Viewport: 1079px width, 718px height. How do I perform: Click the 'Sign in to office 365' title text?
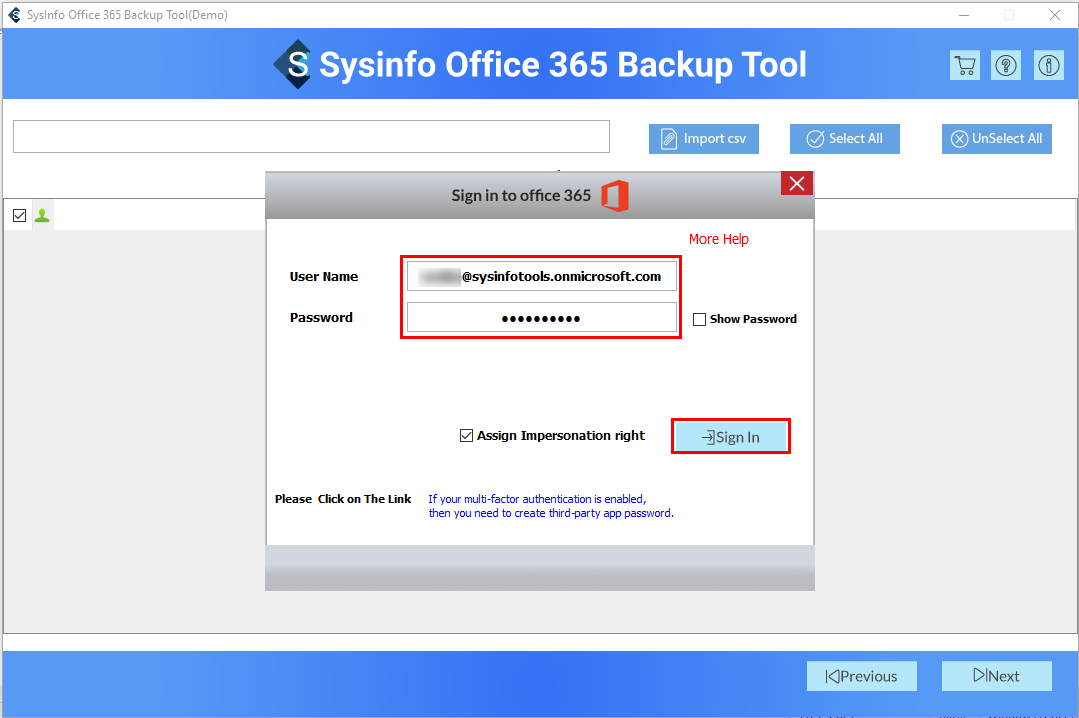click(x=521, y=196)
